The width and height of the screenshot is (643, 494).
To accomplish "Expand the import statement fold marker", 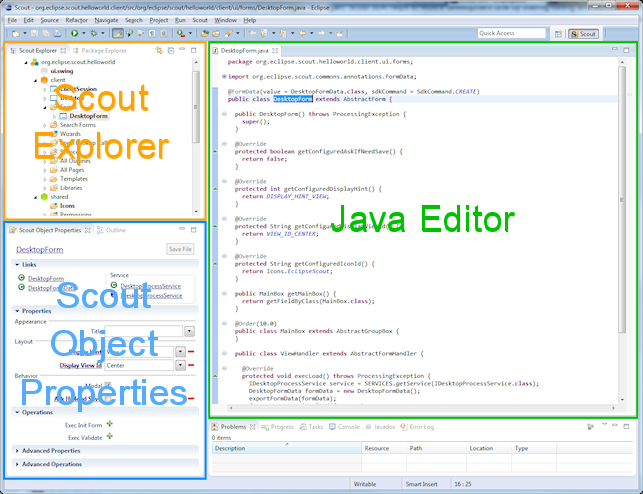I will (x=224, y=76).
